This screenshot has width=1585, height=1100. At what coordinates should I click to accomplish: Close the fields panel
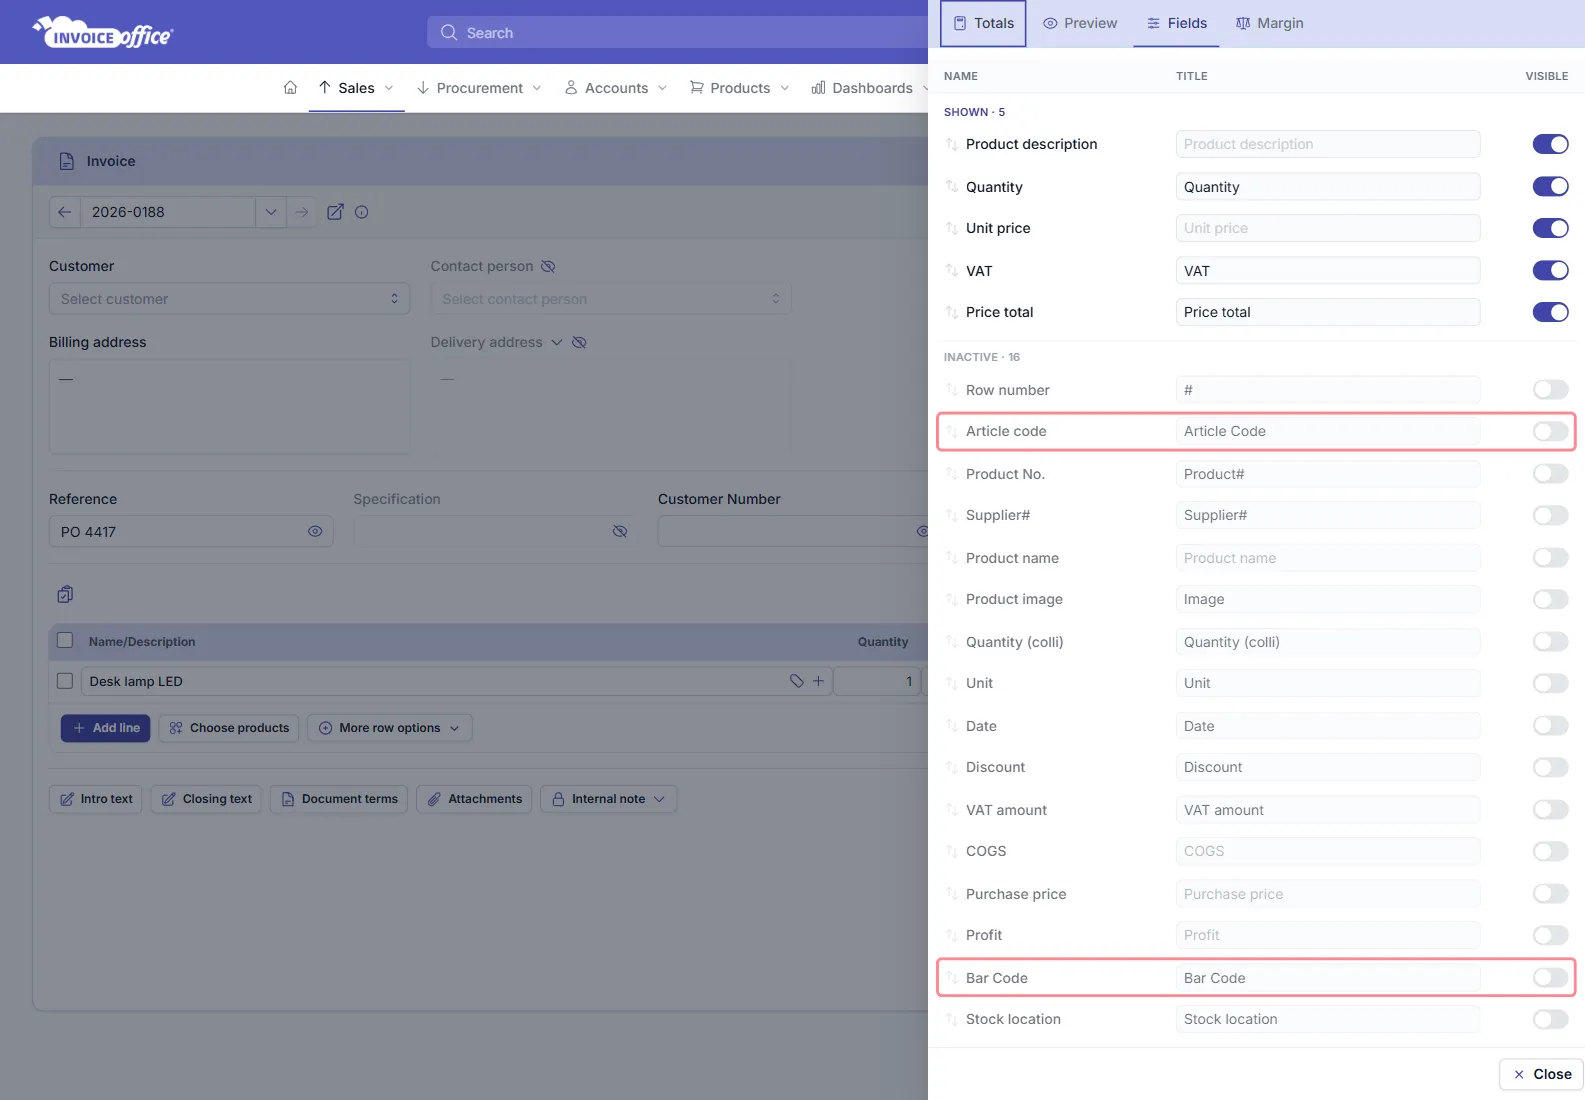pos(1542,1074)
